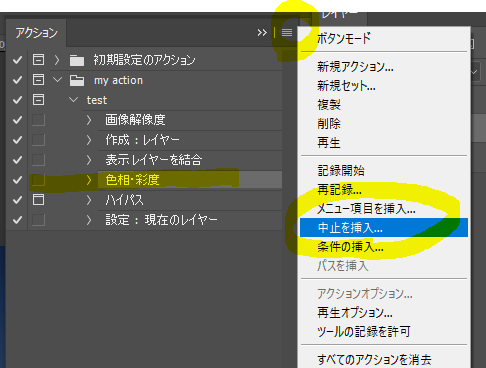Toggle the check mark for test action
This screenshot has height=368, width=486.
pos(17,100)
